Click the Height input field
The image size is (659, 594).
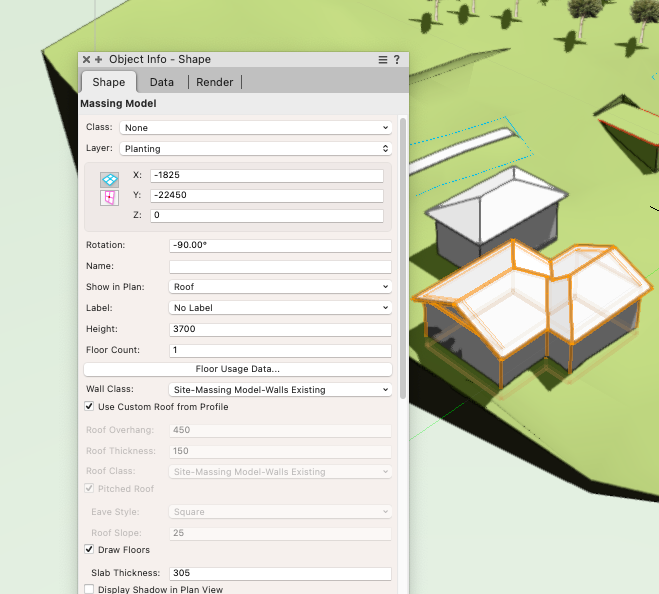280,329
